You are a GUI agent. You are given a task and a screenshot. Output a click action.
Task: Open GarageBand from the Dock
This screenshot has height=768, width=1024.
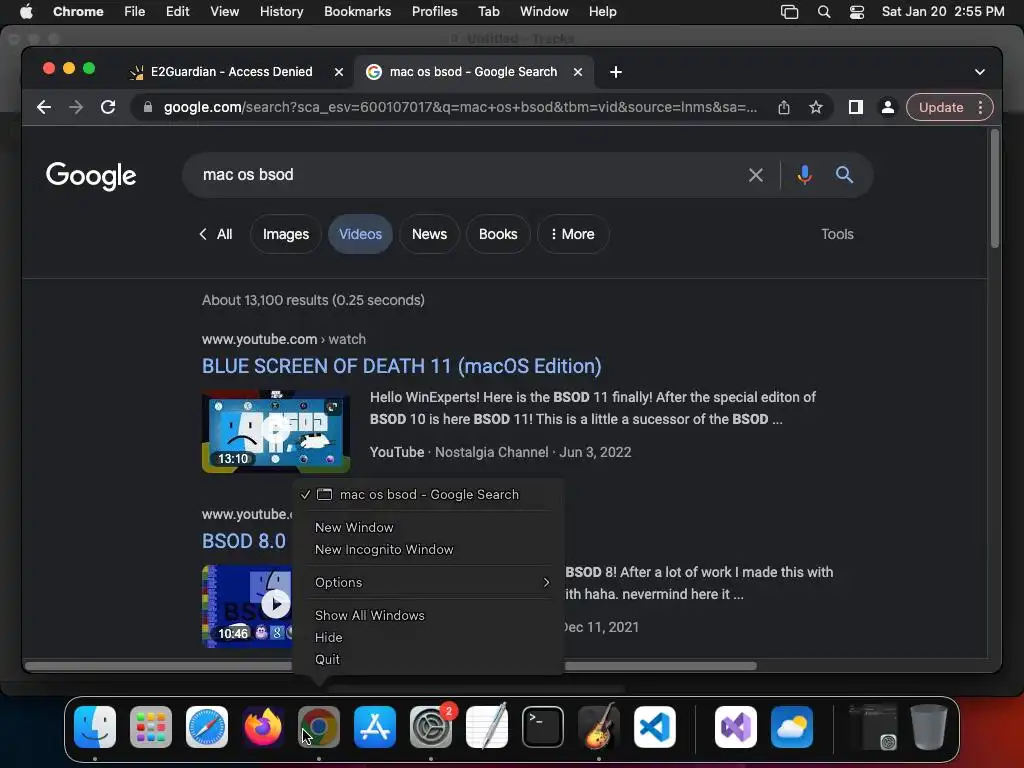click(x=599, y=726)
